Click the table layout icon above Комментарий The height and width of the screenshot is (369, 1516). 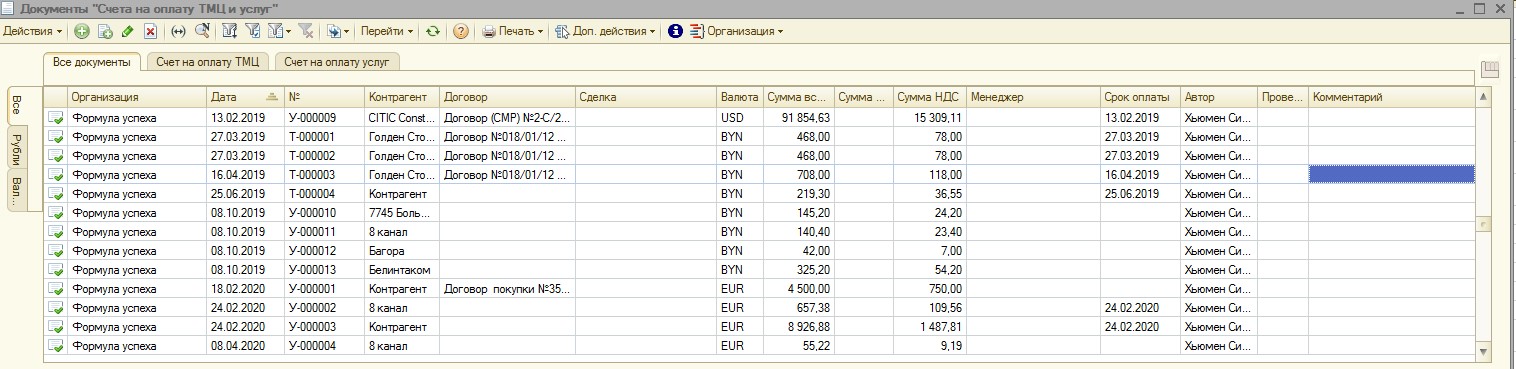pos(1490,69)
